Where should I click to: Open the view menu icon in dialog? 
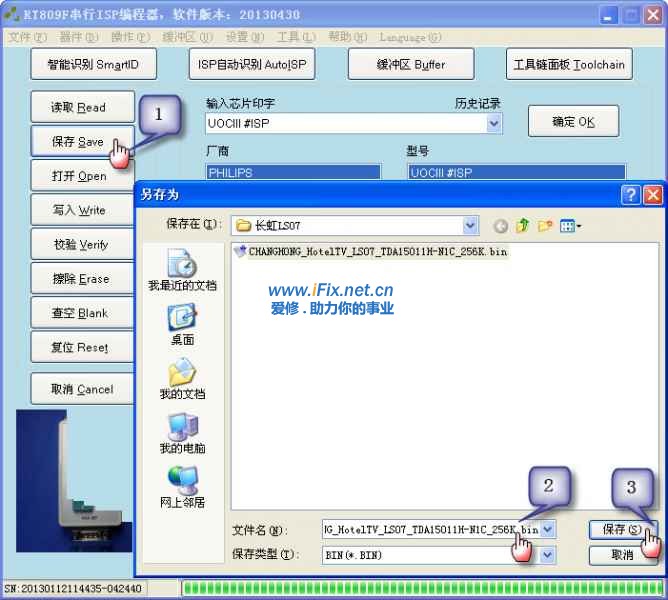[x=571, y=226]
